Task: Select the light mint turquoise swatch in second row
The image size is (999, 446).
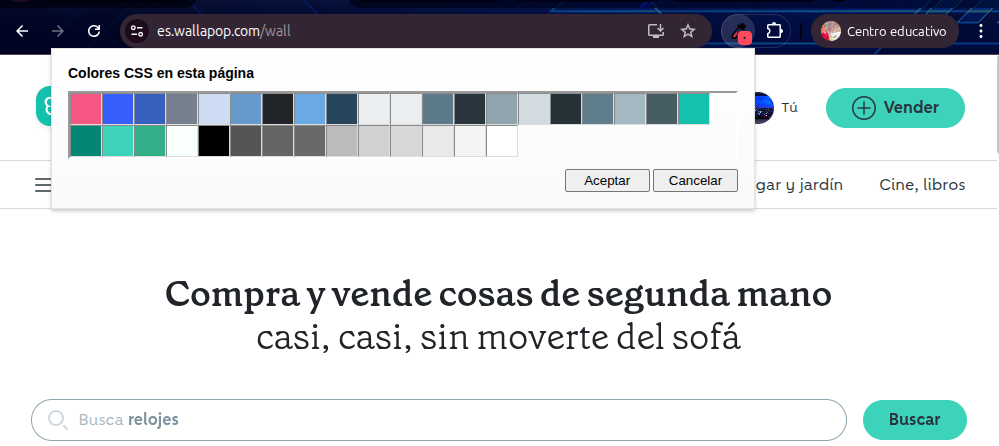Action: (x=118, y=141)
